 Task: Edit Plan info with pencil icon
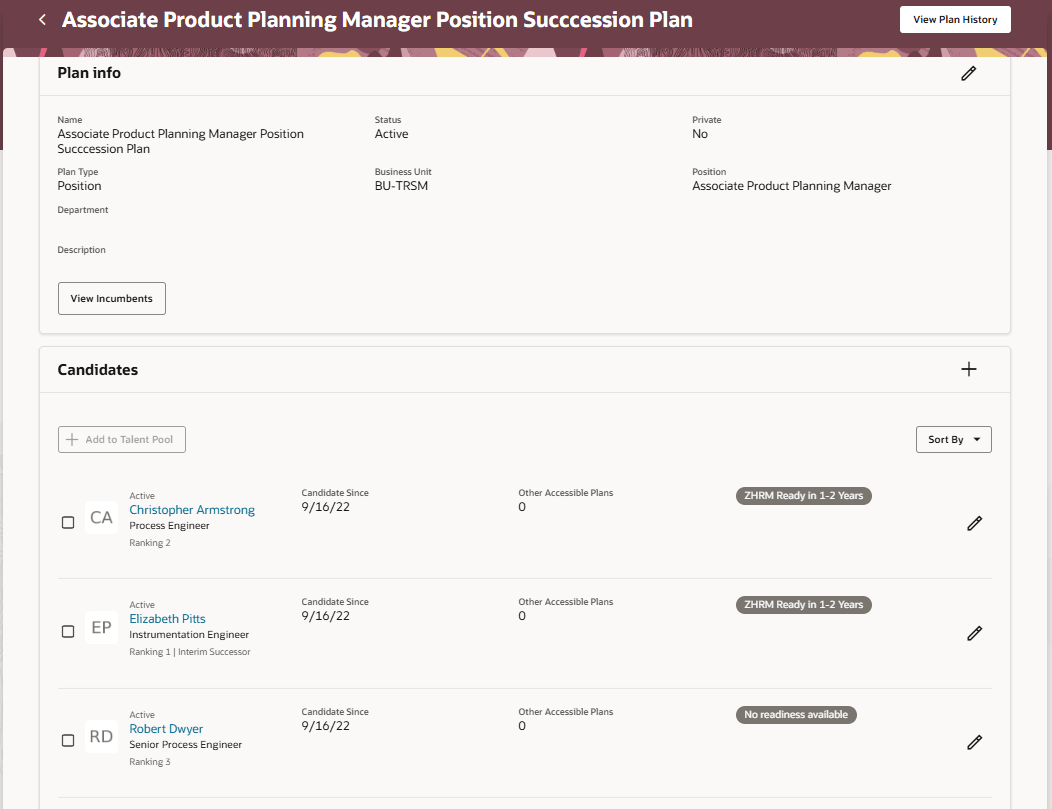(968, 73)
